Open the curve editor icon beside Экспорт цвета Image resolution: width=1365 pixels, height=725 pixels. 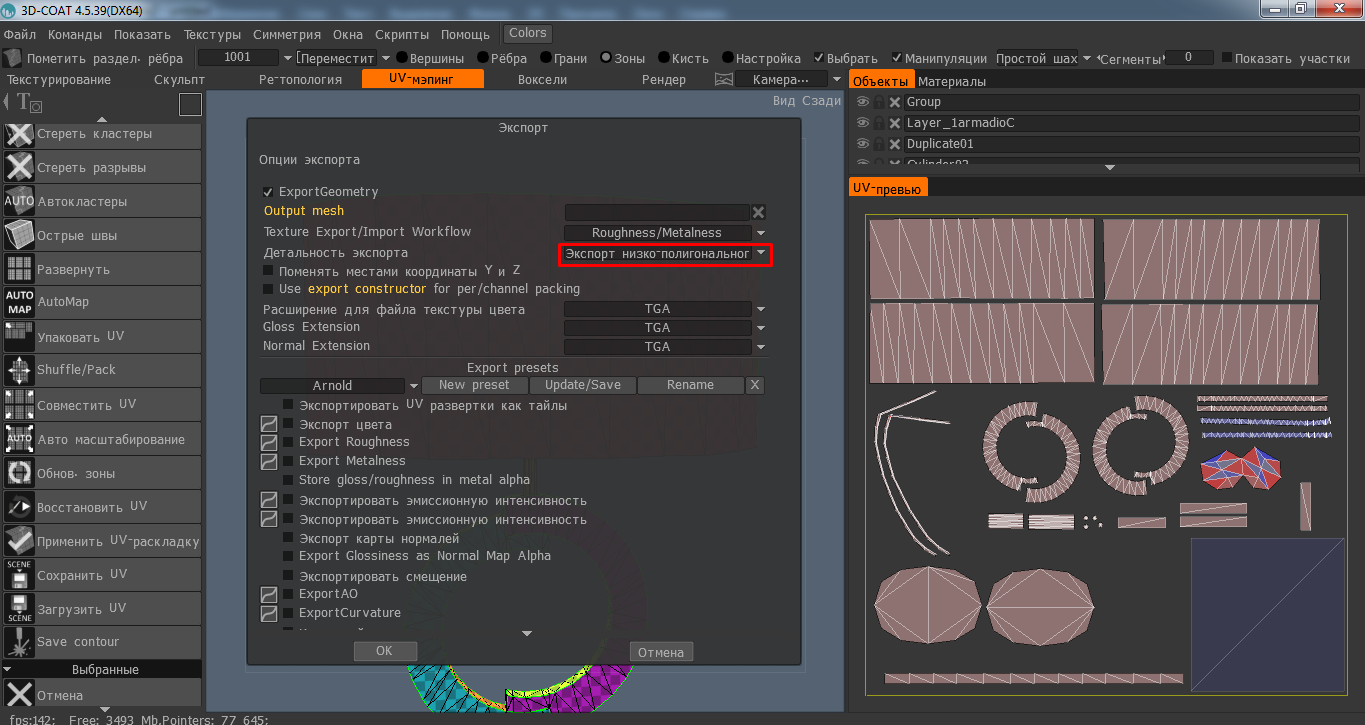[269, 425]
